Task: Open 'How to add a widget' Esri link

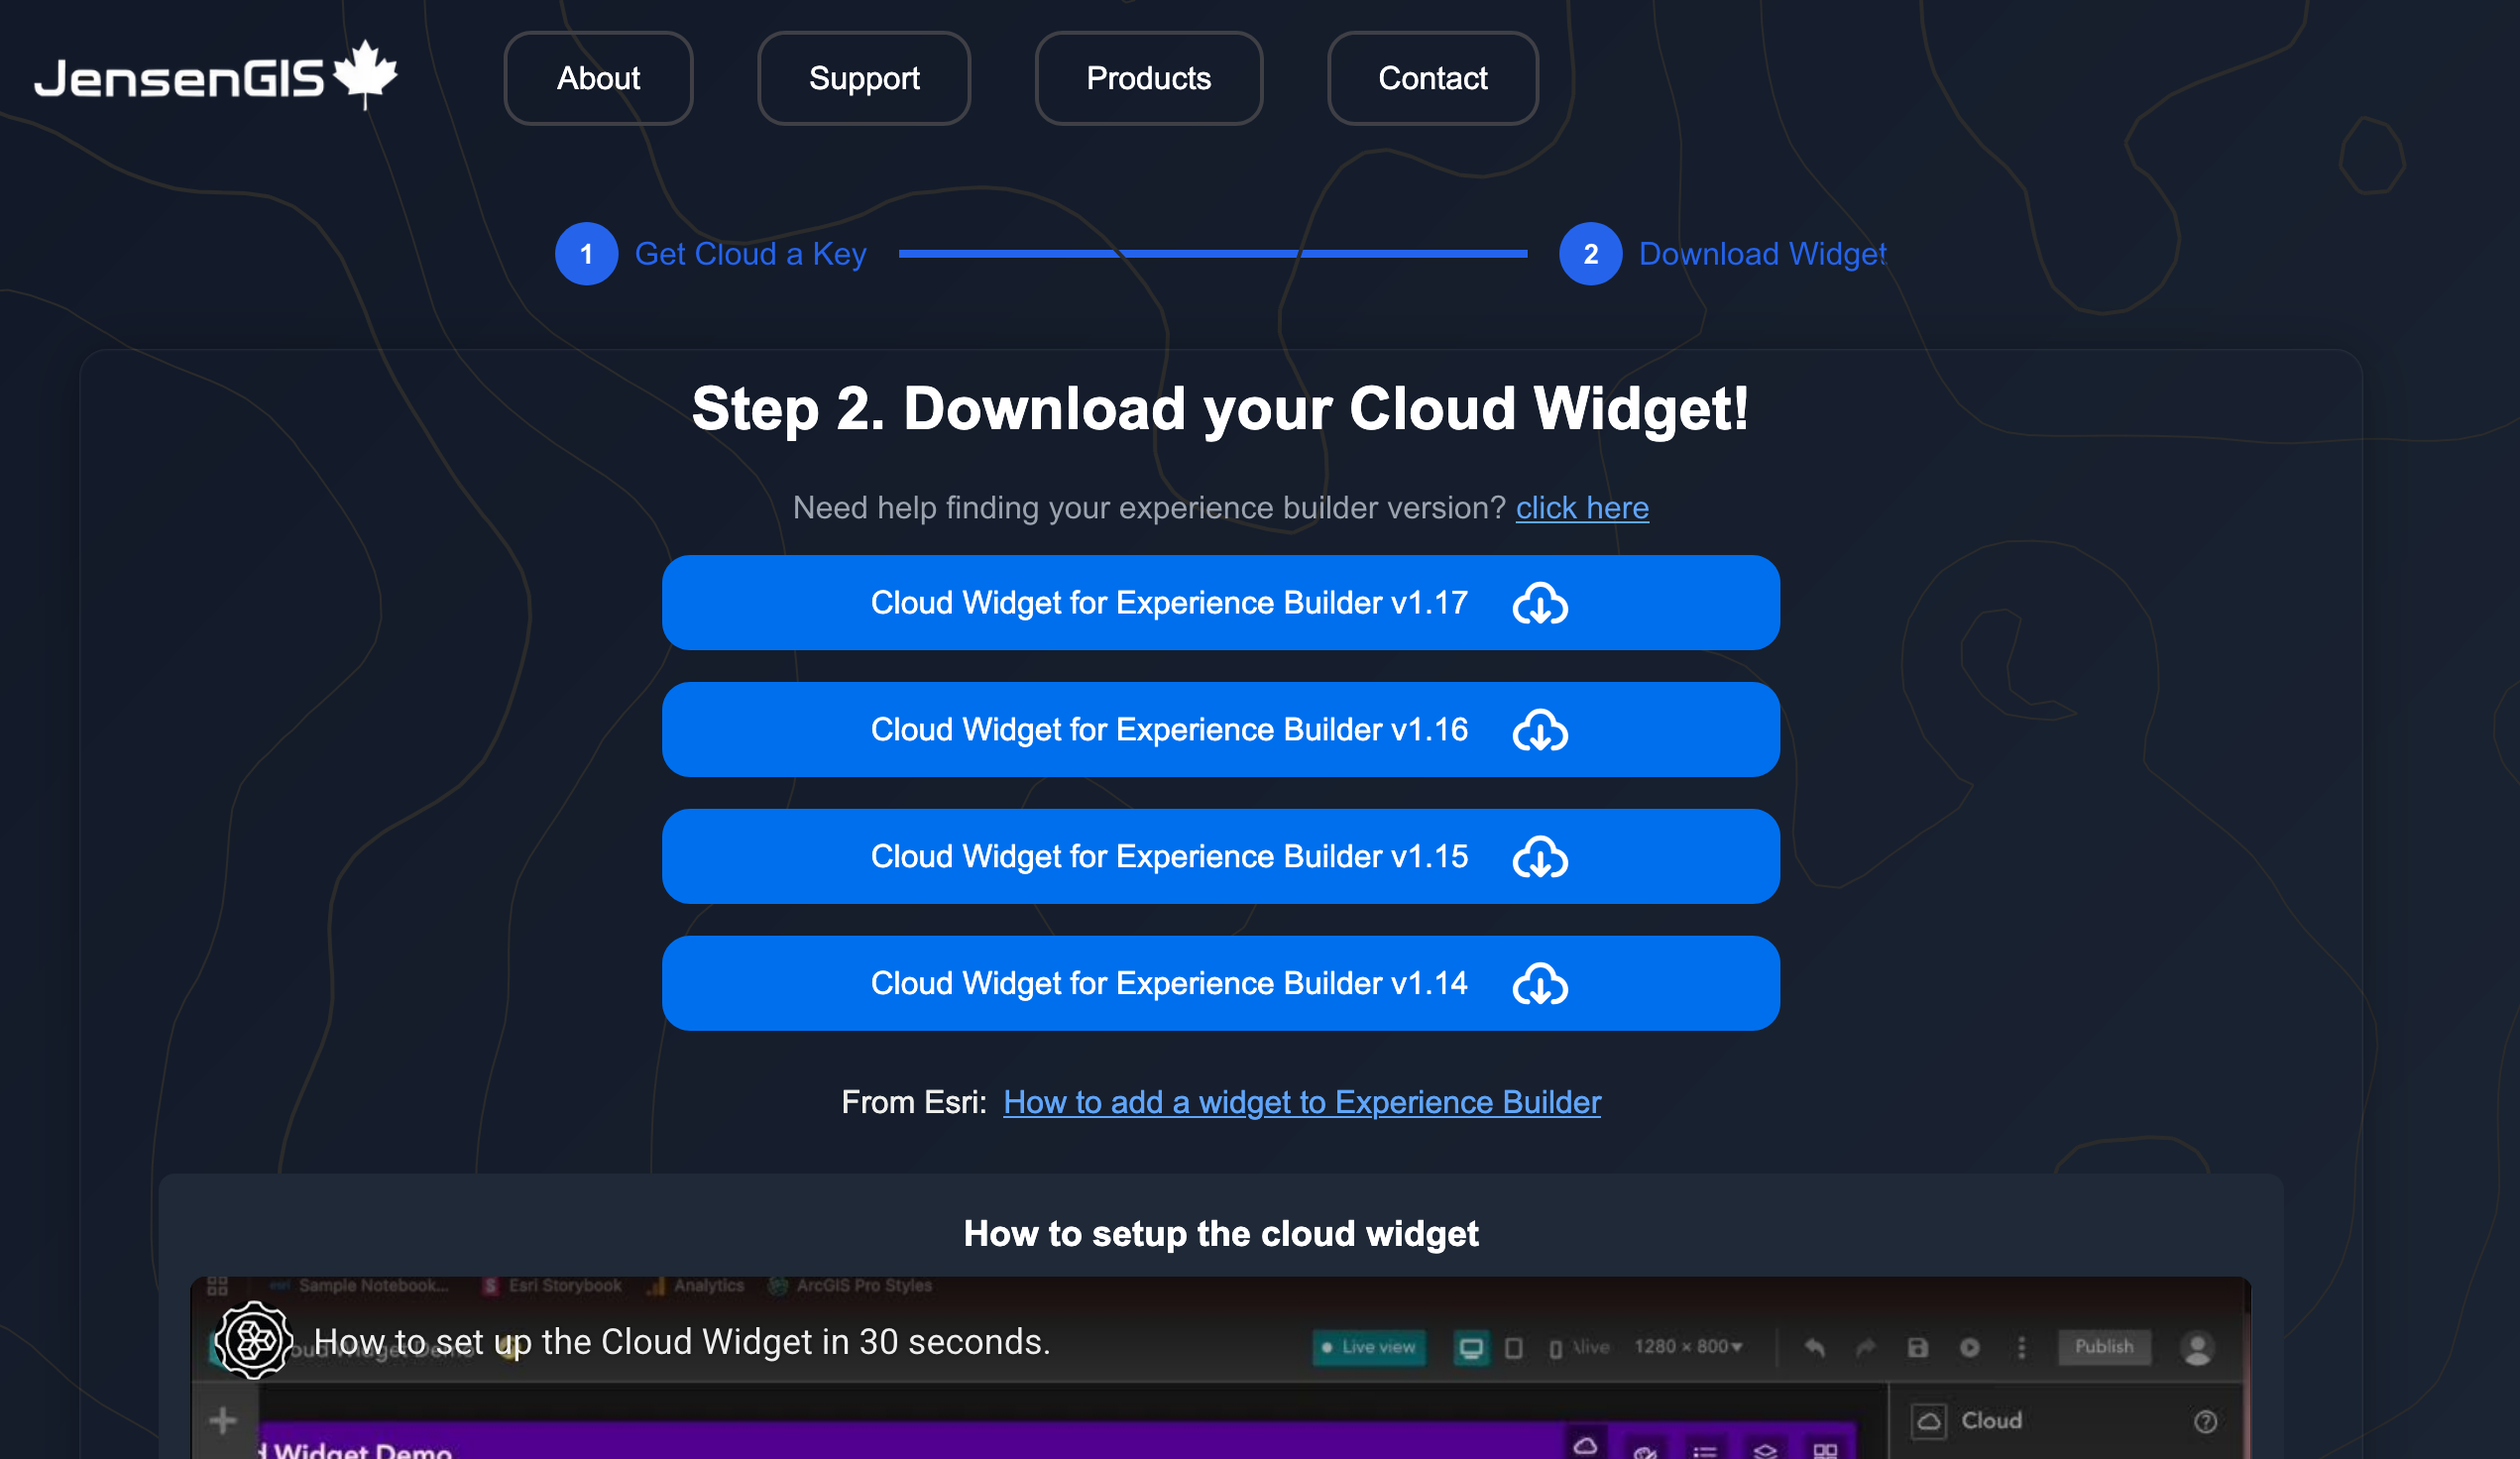Action: click(x=1301, y=1102)
